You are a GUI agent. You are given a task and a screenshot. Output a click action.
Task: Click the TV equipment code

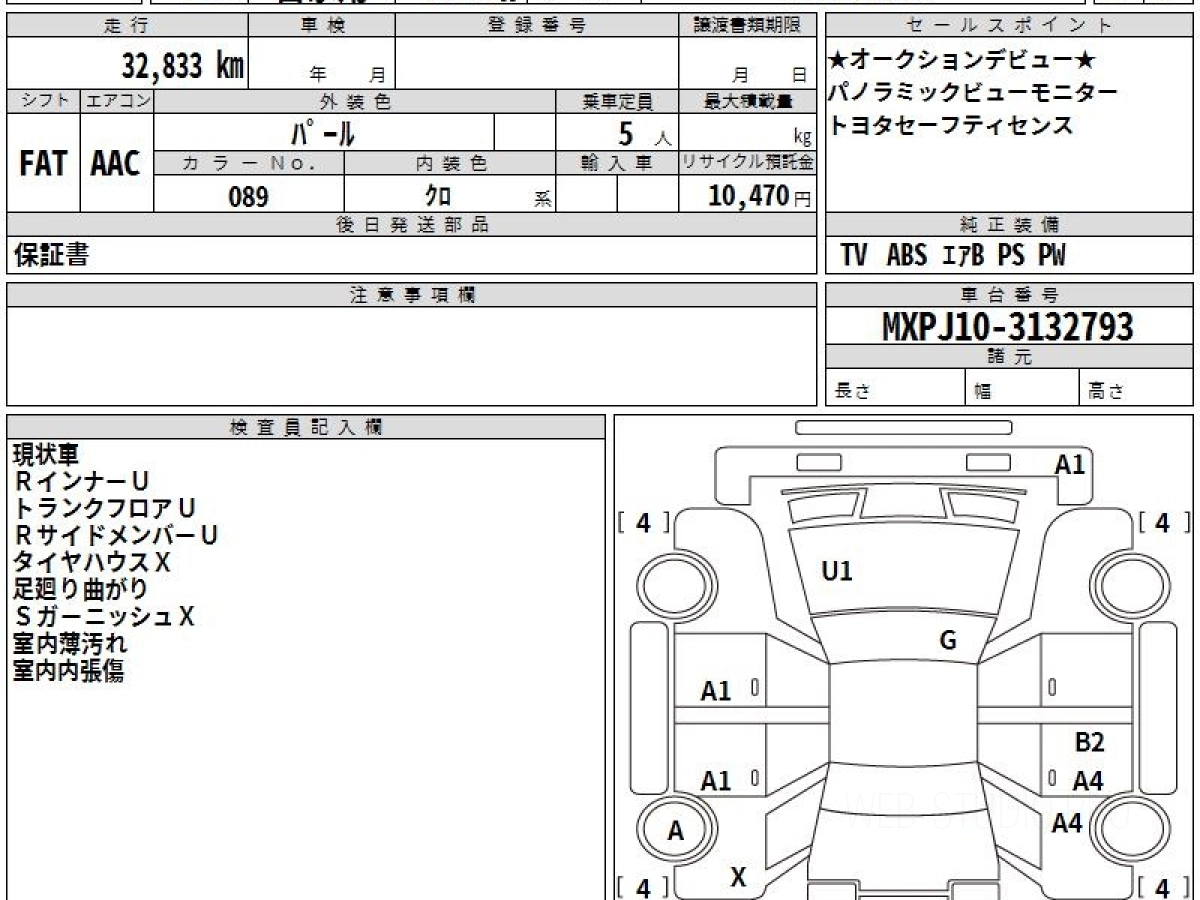[x=854, y=255]
